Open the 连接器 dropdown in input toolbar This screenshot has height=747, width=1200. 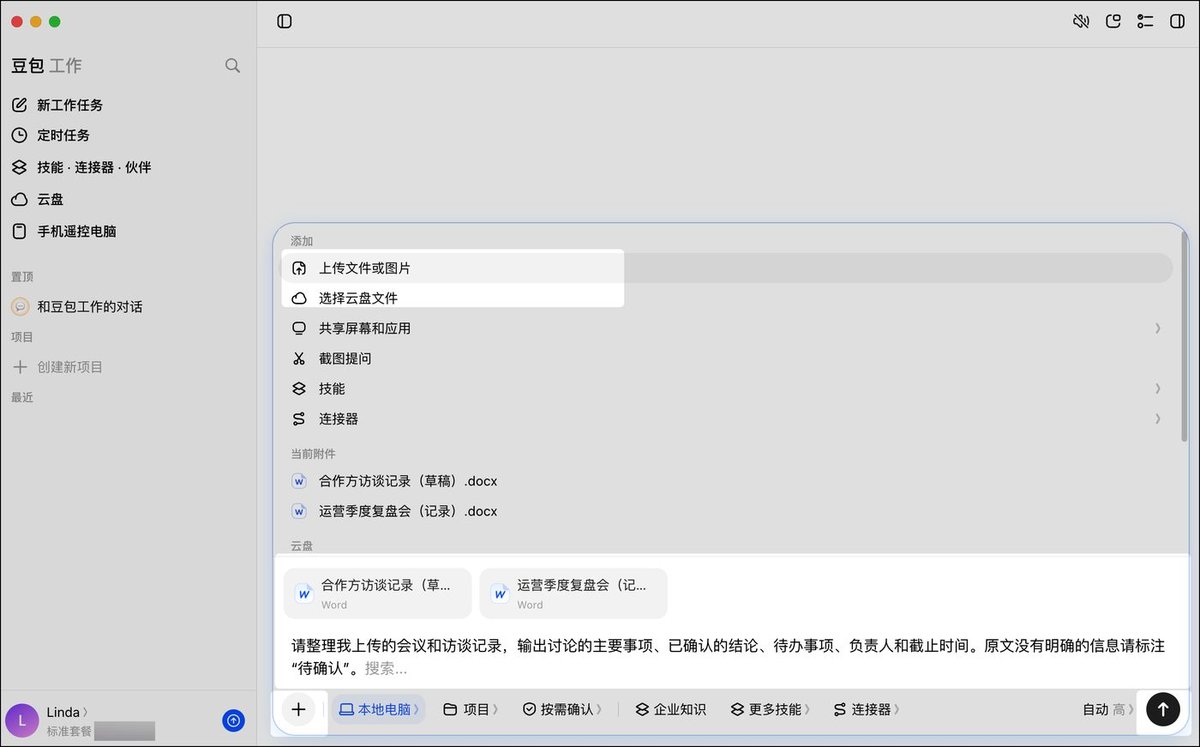866,709
